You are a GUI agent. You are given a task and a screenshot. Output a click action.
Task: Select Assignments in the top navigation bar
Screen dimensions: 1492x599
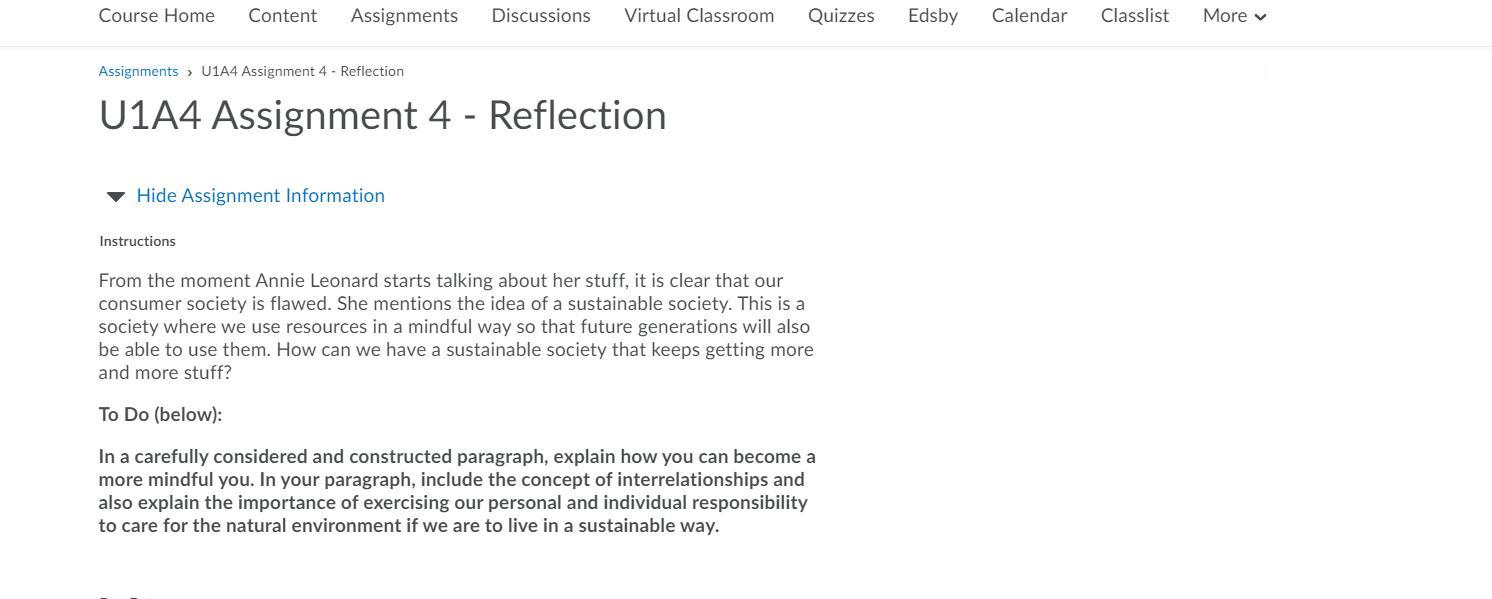click(404, 16)
